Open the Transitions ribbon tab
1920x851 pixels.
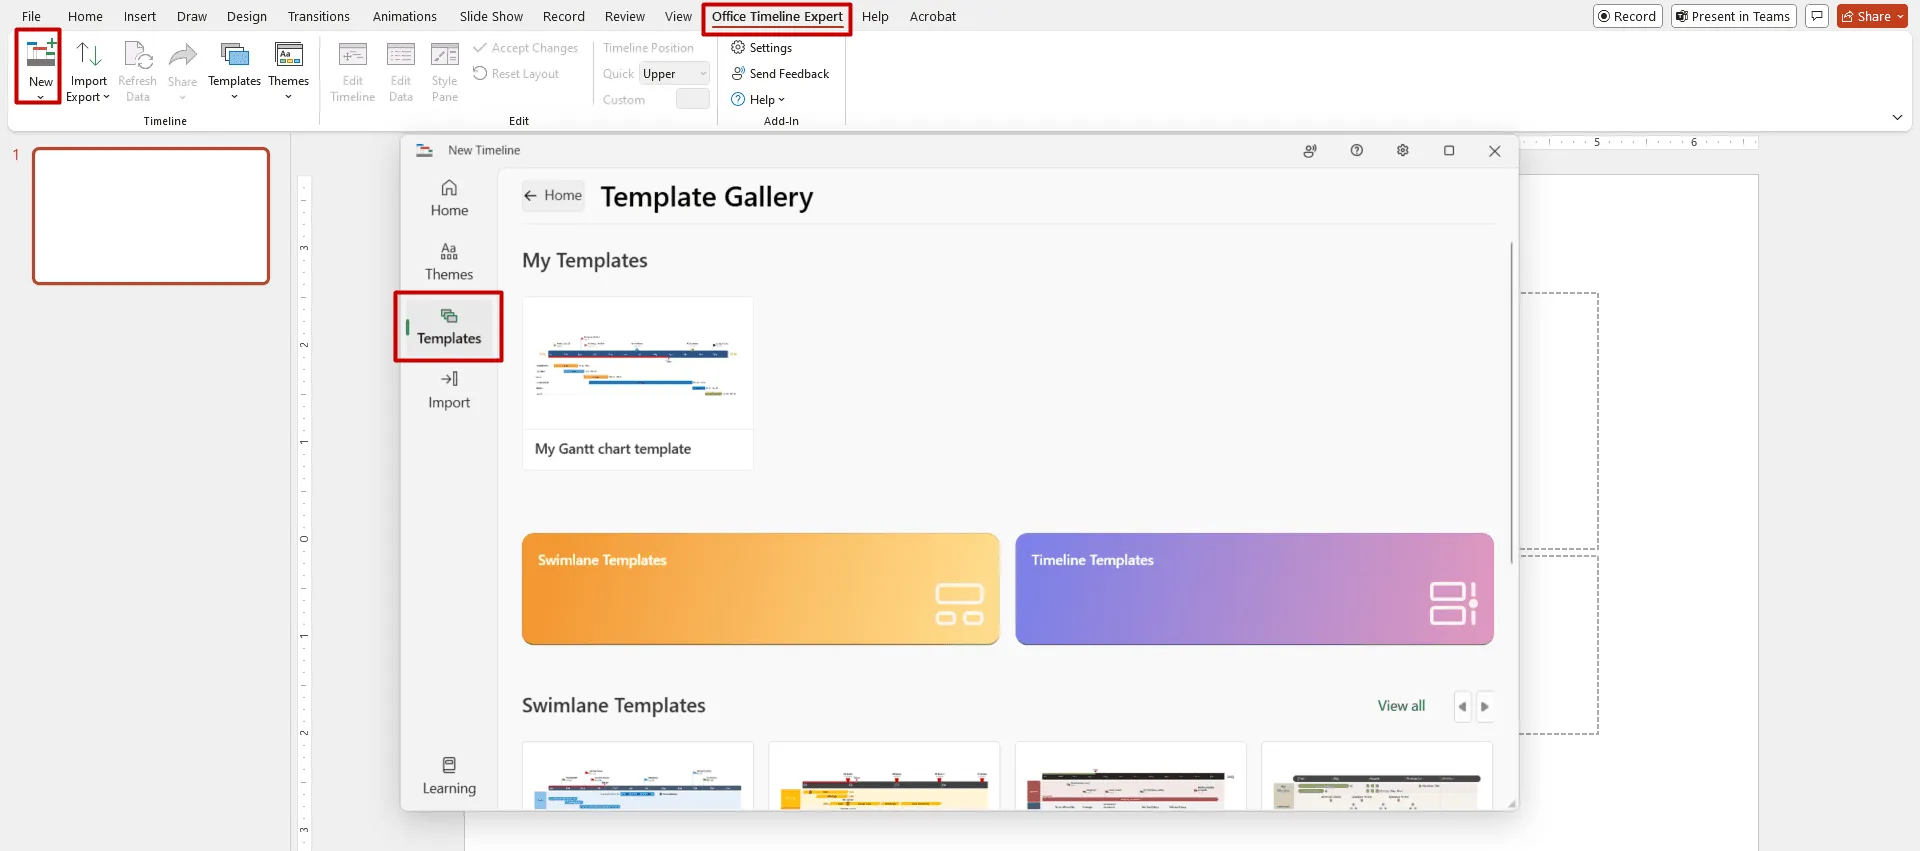click(x=318, y=17)
